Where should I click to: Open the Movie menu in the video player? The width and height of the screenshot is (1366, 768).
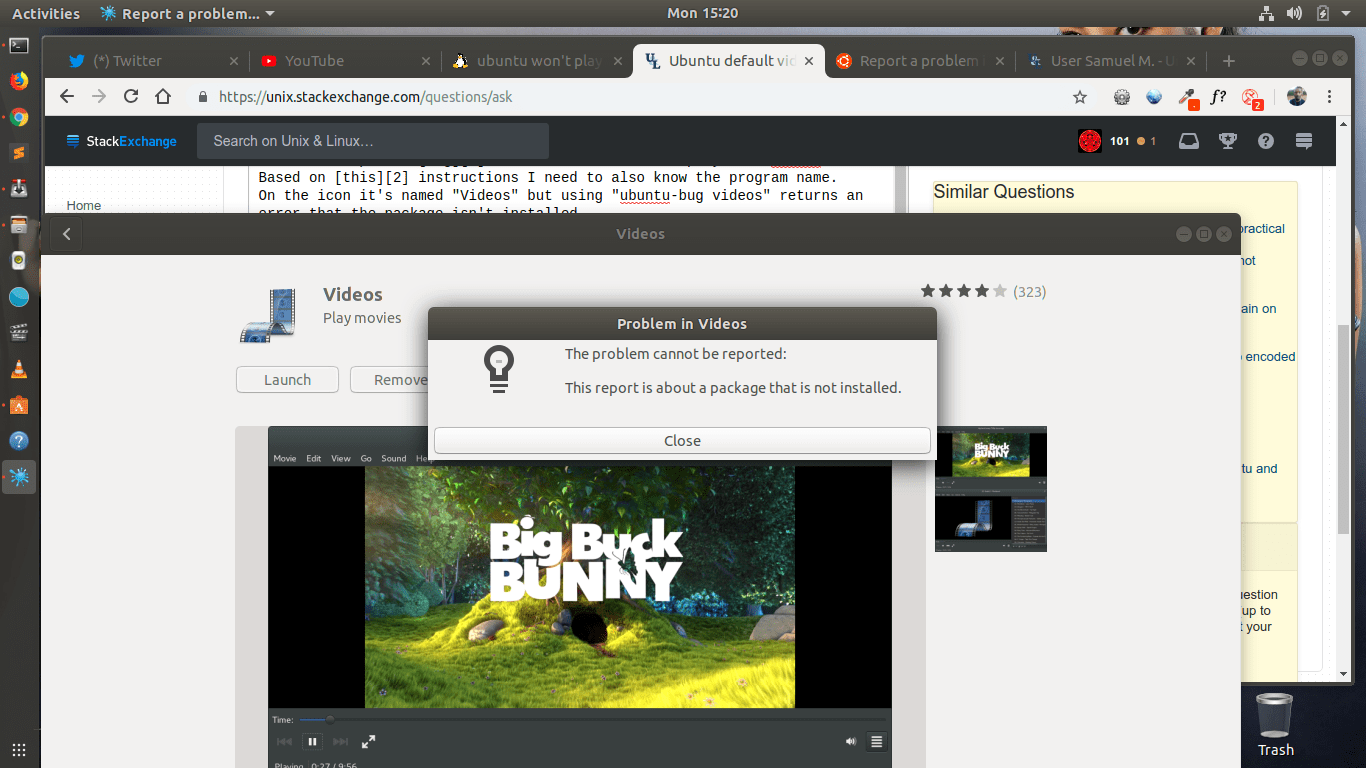pos(285,457)
